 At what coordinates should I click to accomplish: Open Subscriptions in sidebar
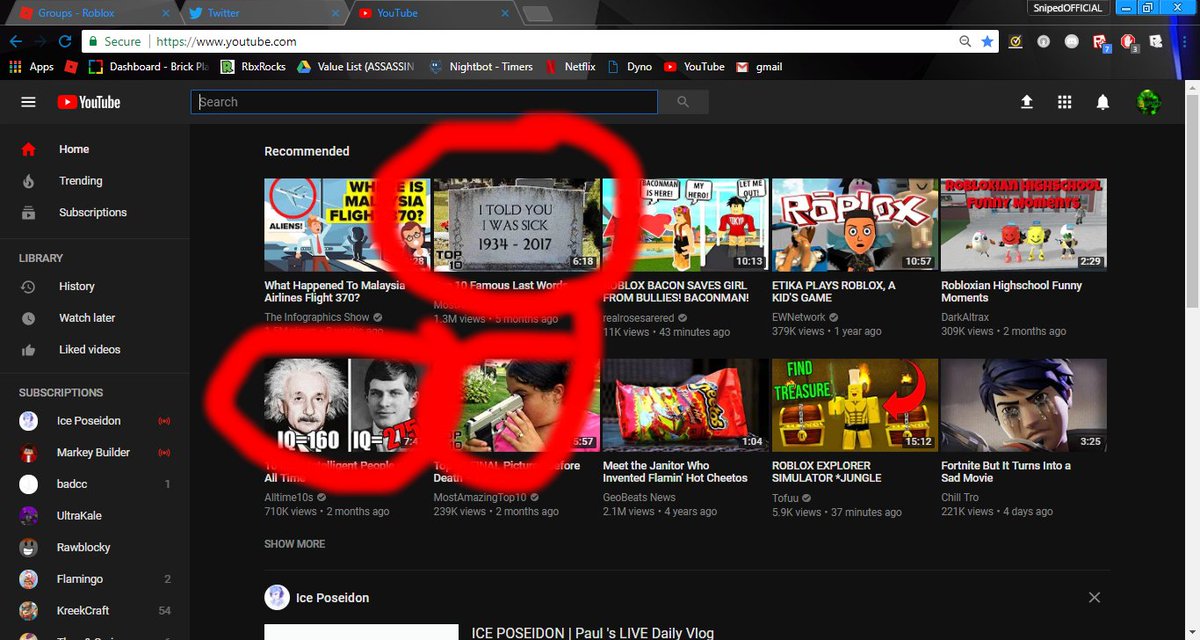pos(94,213)
